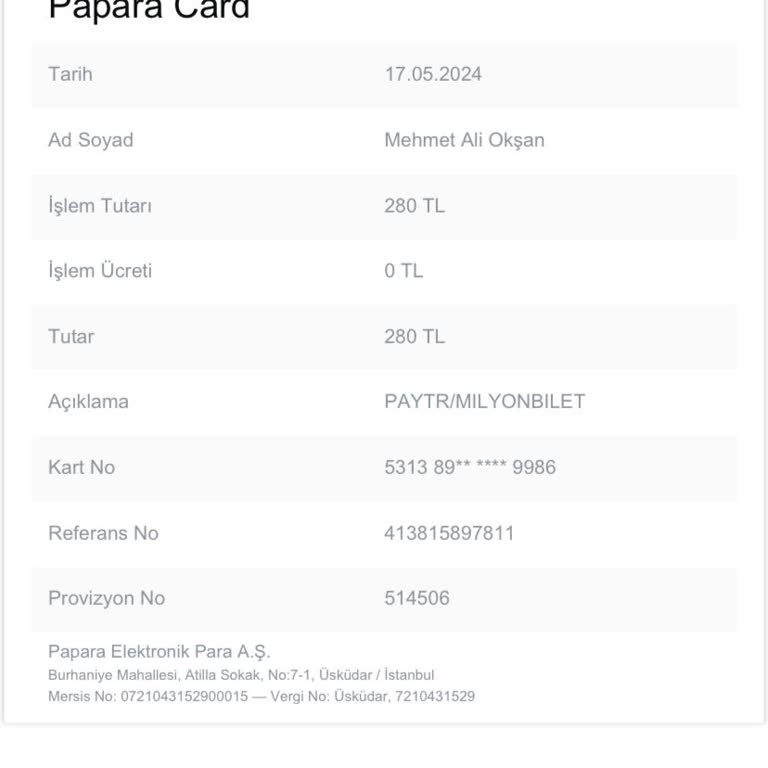The height and width of the screenshot is (768, 768).
Task: Click the Mersis No footer line
Action: point(261,696)
